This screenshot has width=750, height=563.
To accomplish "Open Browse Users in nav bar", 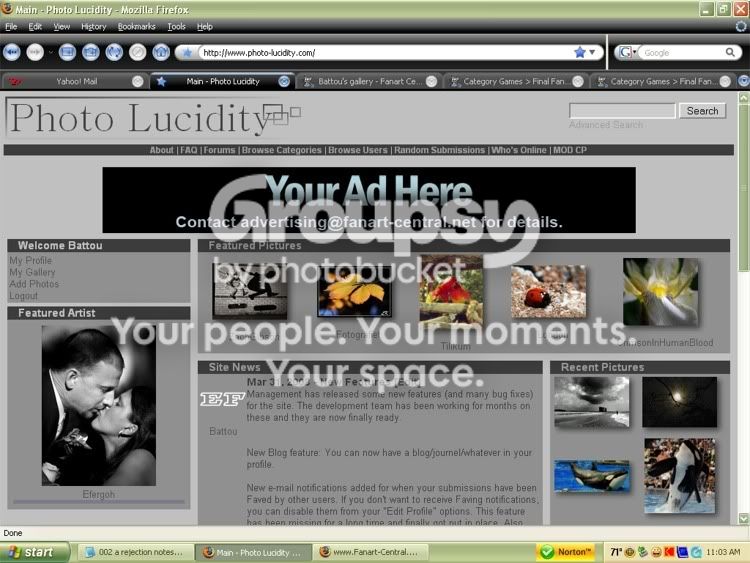I will (x=358, y=150).
